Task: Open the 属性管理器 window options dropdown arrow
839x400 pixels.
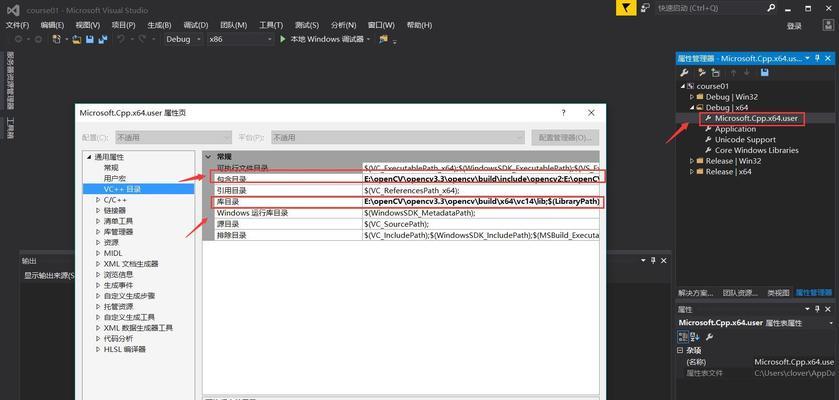Action: [808, 58]
